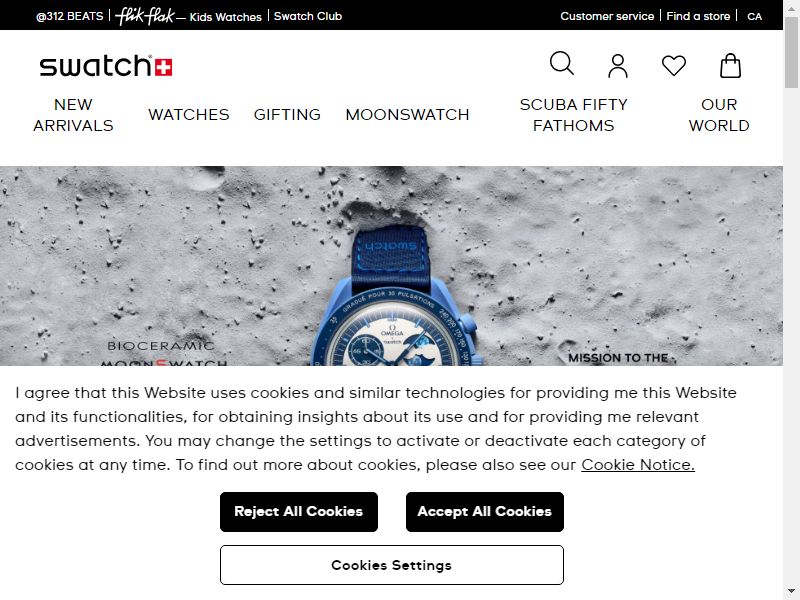Open the MoonSwatch menu
800x600 pixels.
(407, 115)
